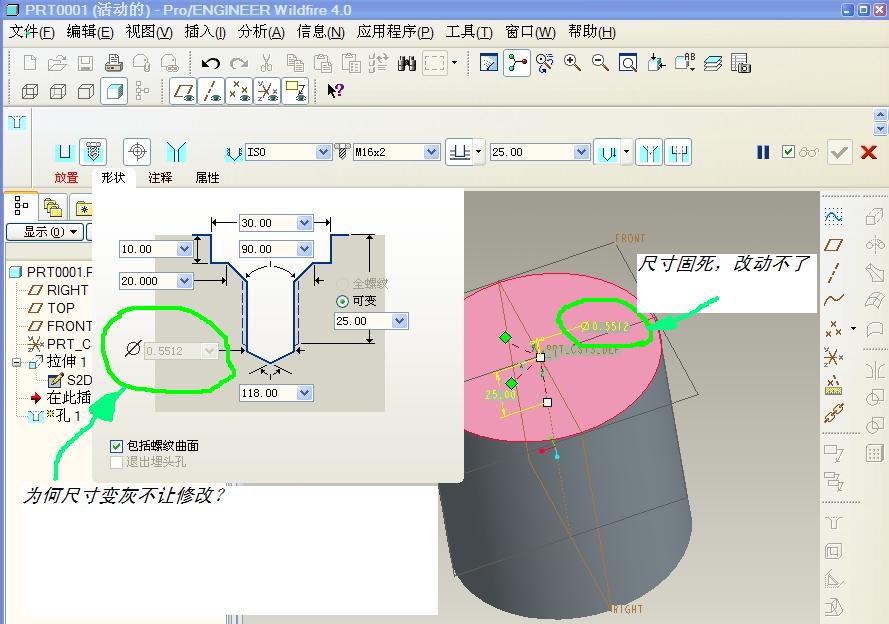
Task: Open the Find binoculars tool
Action: (x=407, y=63)
